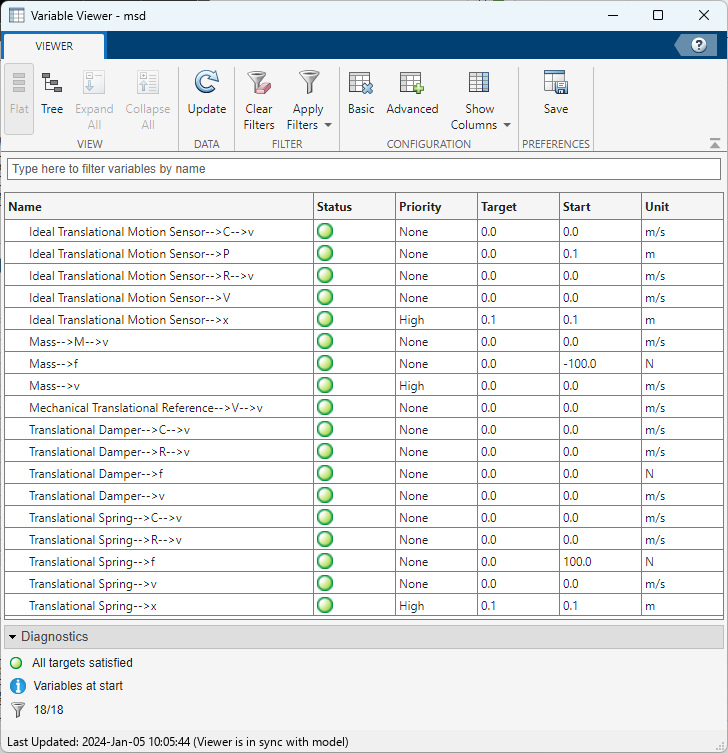Select Basic configuration
This screenshot has height=753, width=728.
[361, 94]
